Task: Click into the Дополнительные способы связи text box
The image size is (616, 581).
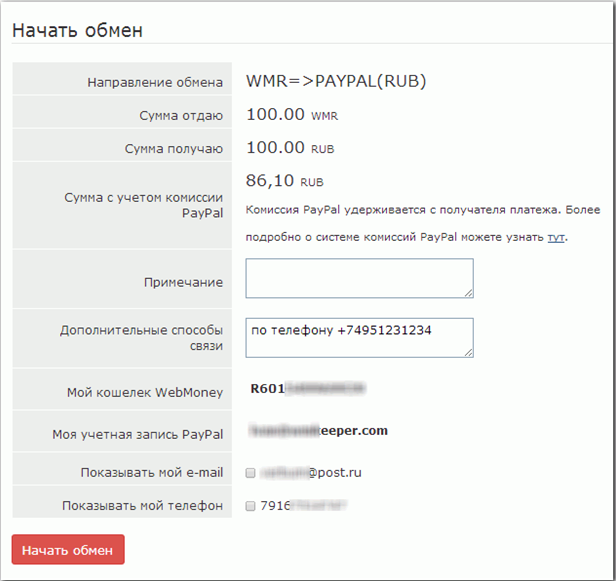Action: (x=359, y=338)
